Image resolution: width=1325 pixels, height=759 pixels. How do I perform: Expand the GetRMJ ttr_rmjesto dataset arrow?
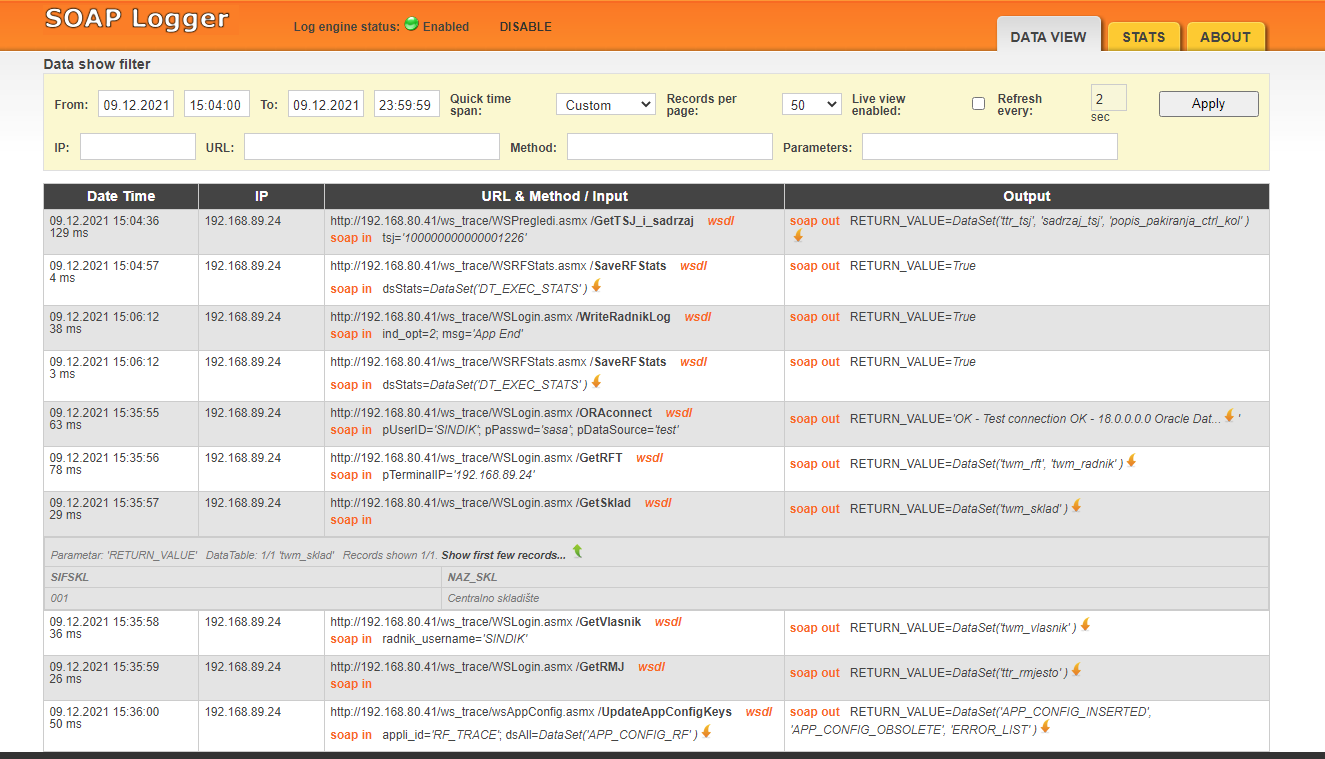coord(1076,670)
